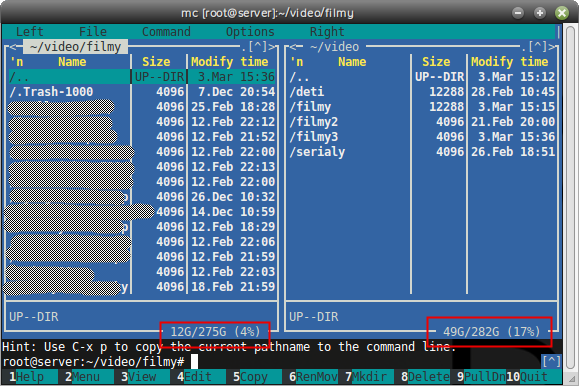Click left panel history [^] dropdown
This screenshot has width=579, height=386.
tap(258, 47)
